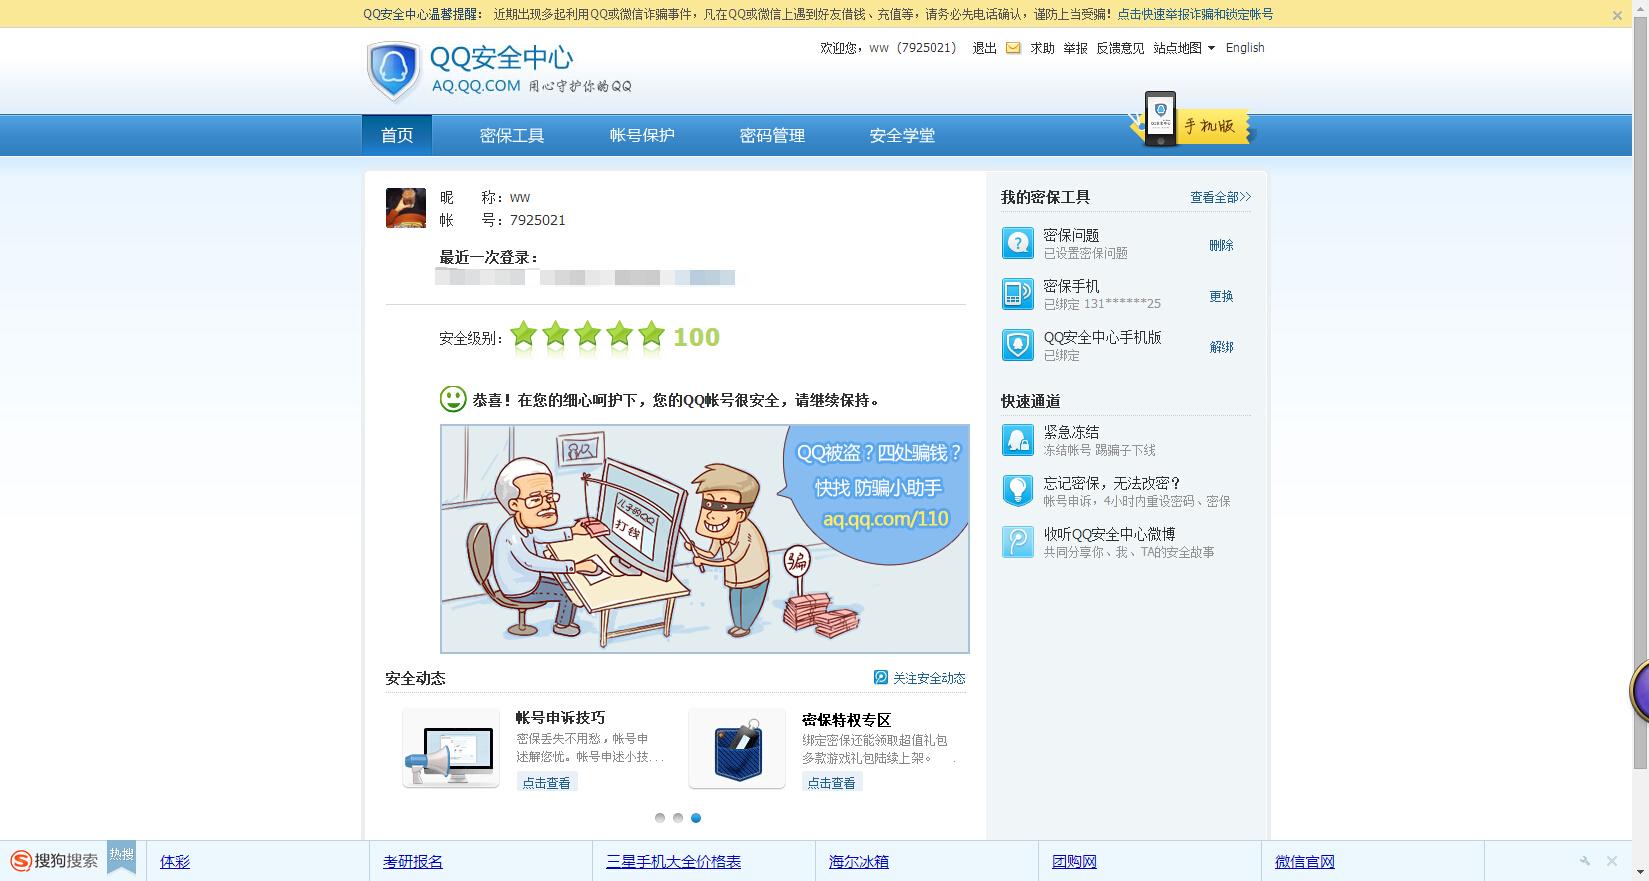Click 解绑 next to QQ安全中心手机版
Screen dimensions: 1649x881
pos(1221,347)
